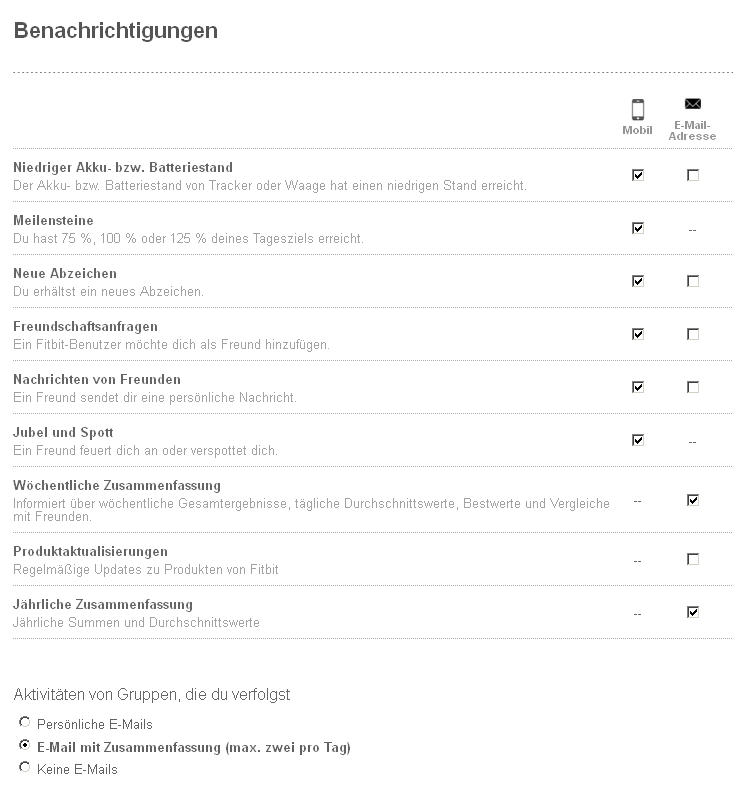
Task: Disable Mobil notification for Neue Abzeichen
Action: tap(638, 281)
